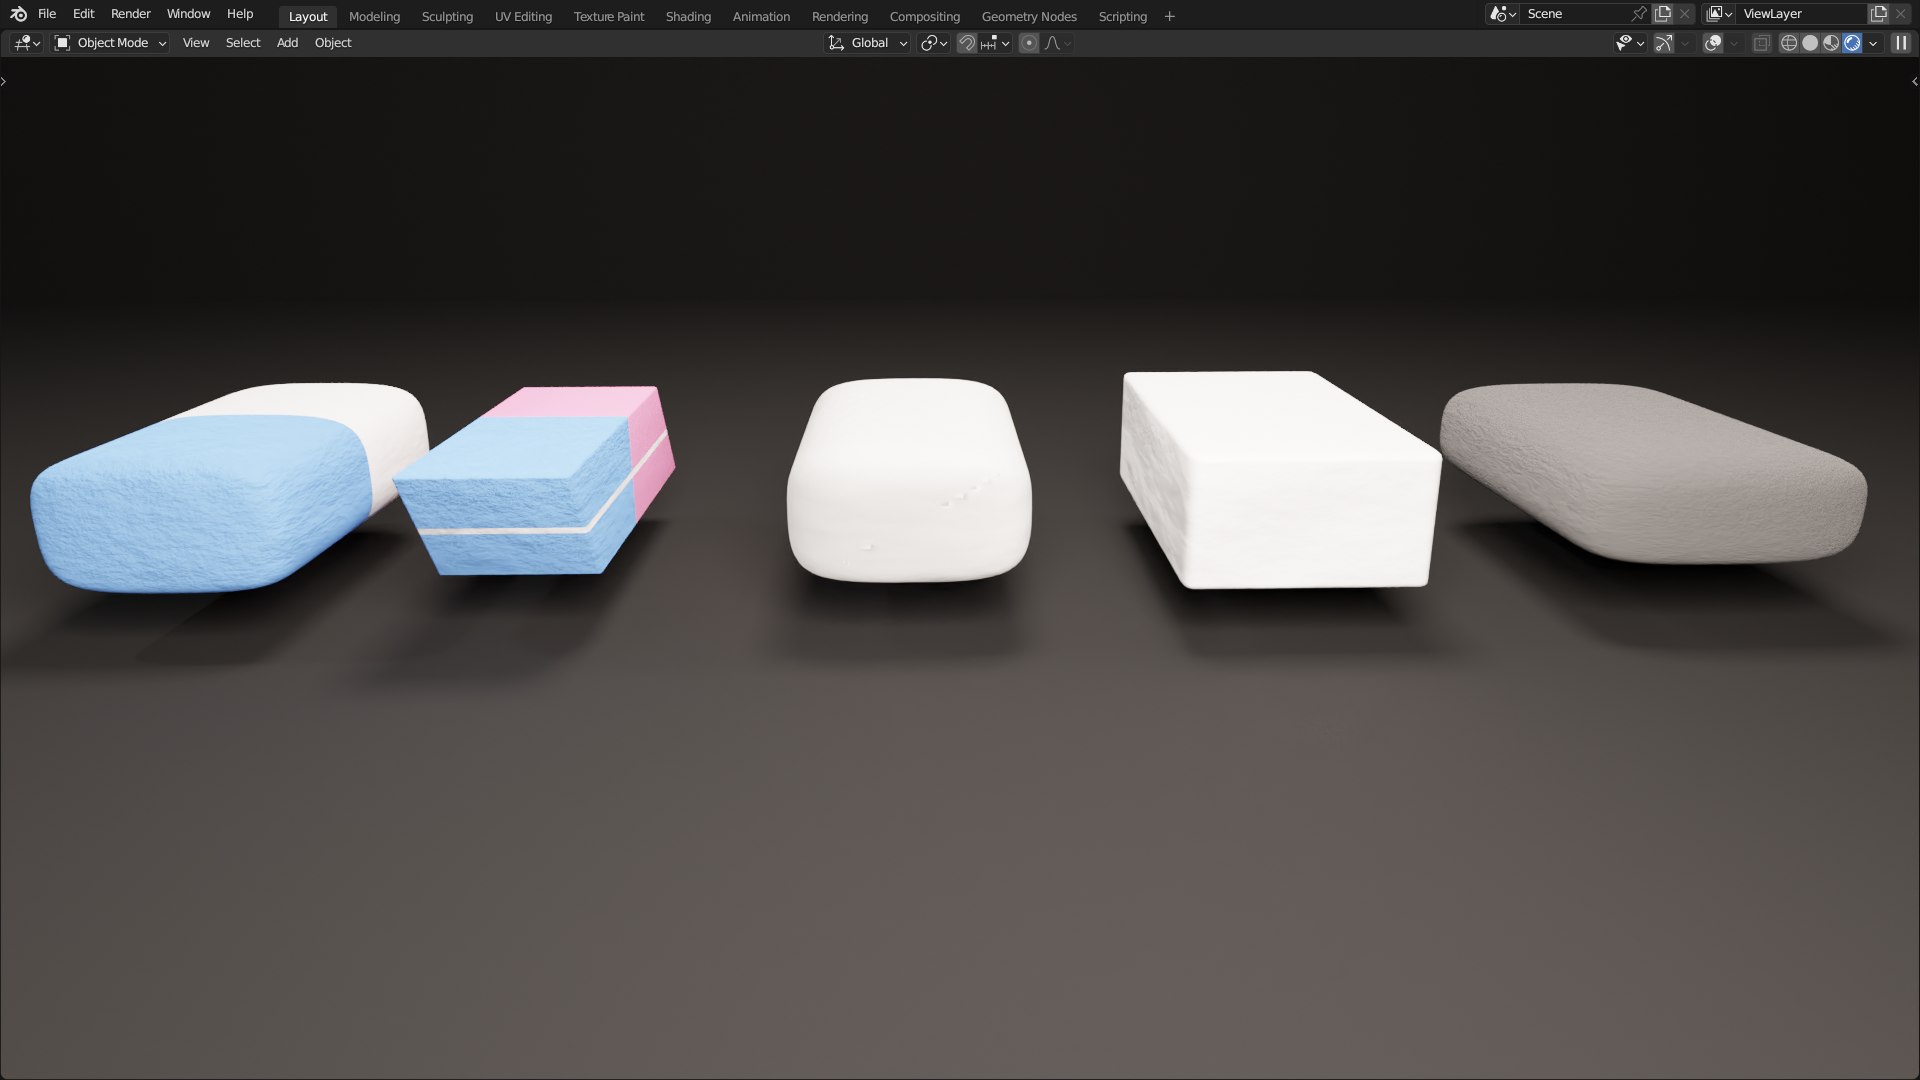Toggle proportional editing
The image size is (1920, 1080).
click(x=1029, y=43)
